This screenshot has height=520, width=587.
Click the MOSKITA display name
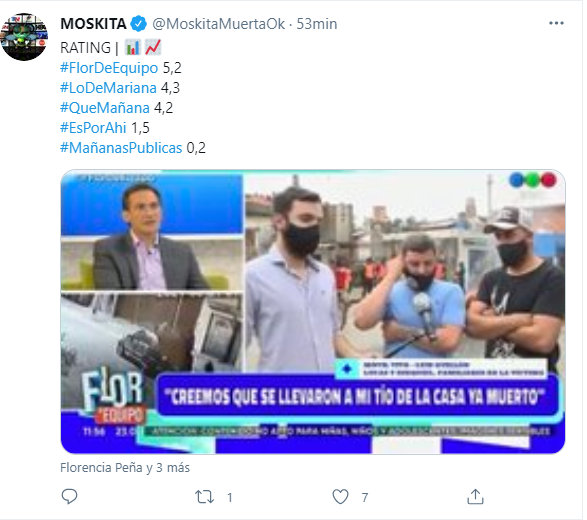coord(93,24)
